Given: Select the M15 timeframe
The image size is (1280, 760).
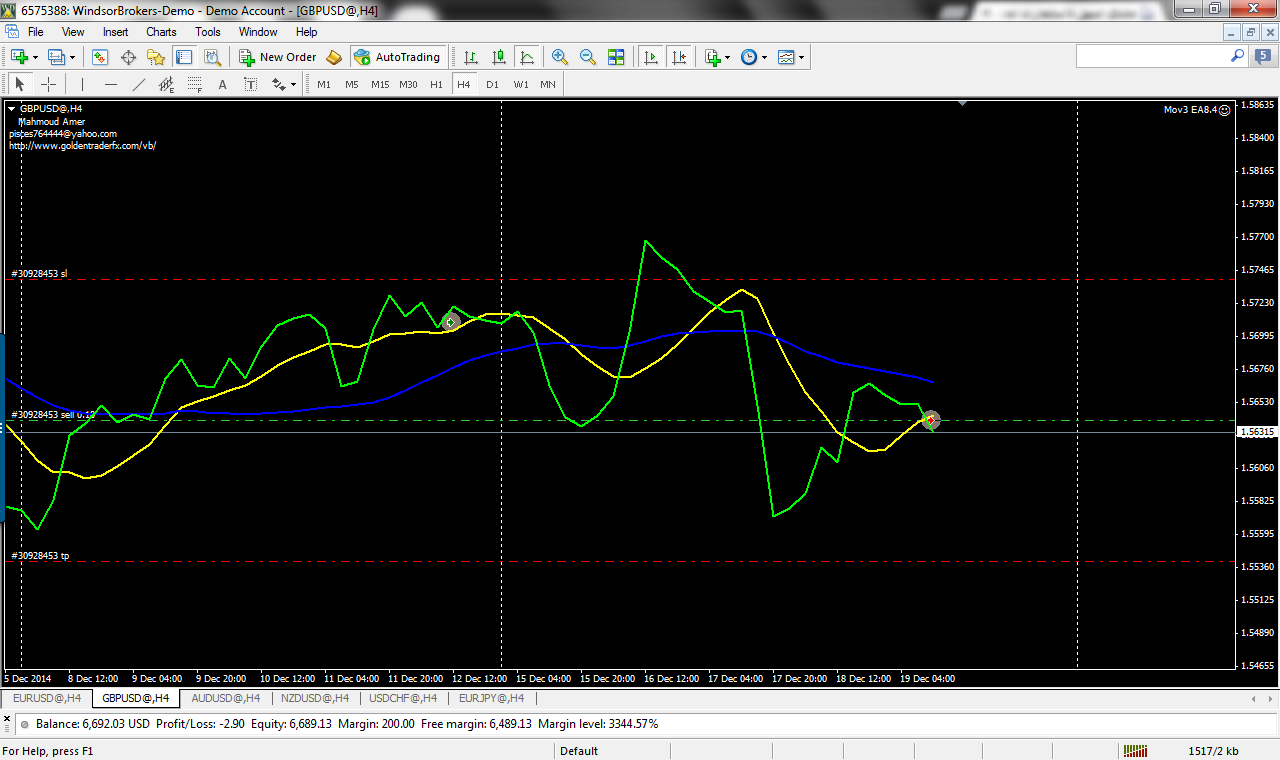Looking at the screenshot, I should pos(380,84).
